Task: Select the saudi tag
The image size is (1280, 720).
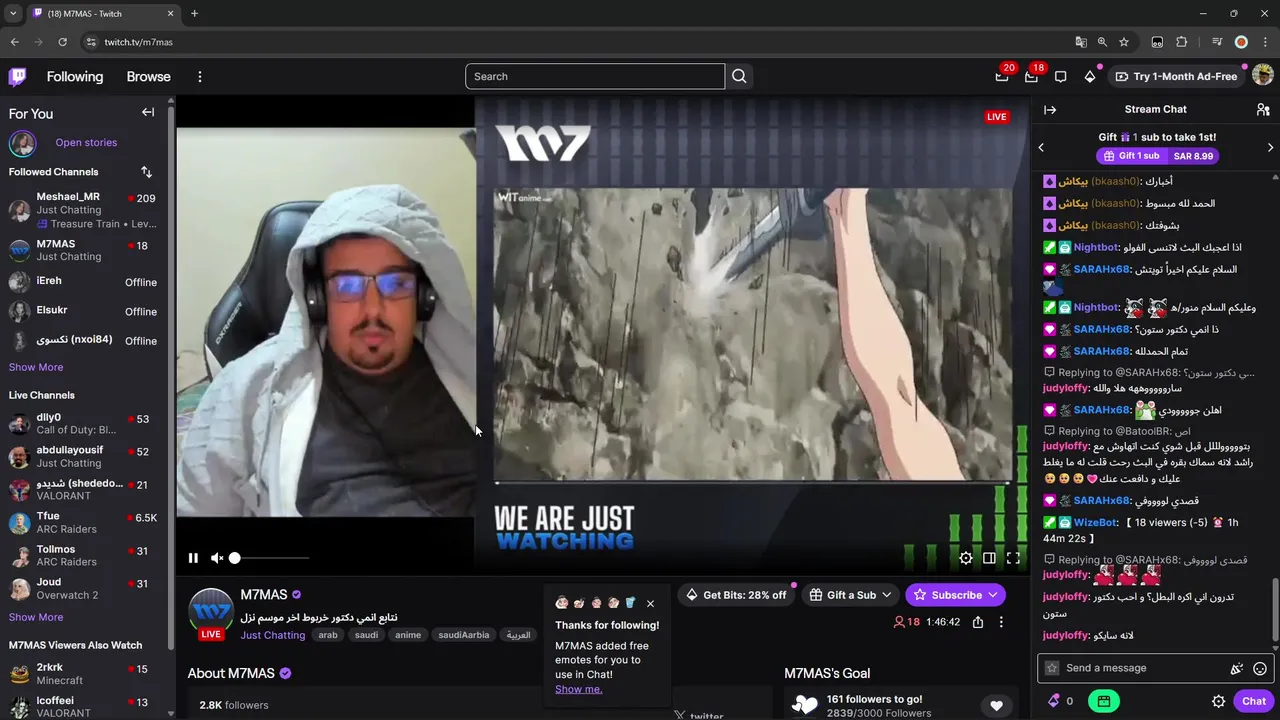Action: click(x=366, y=635)
